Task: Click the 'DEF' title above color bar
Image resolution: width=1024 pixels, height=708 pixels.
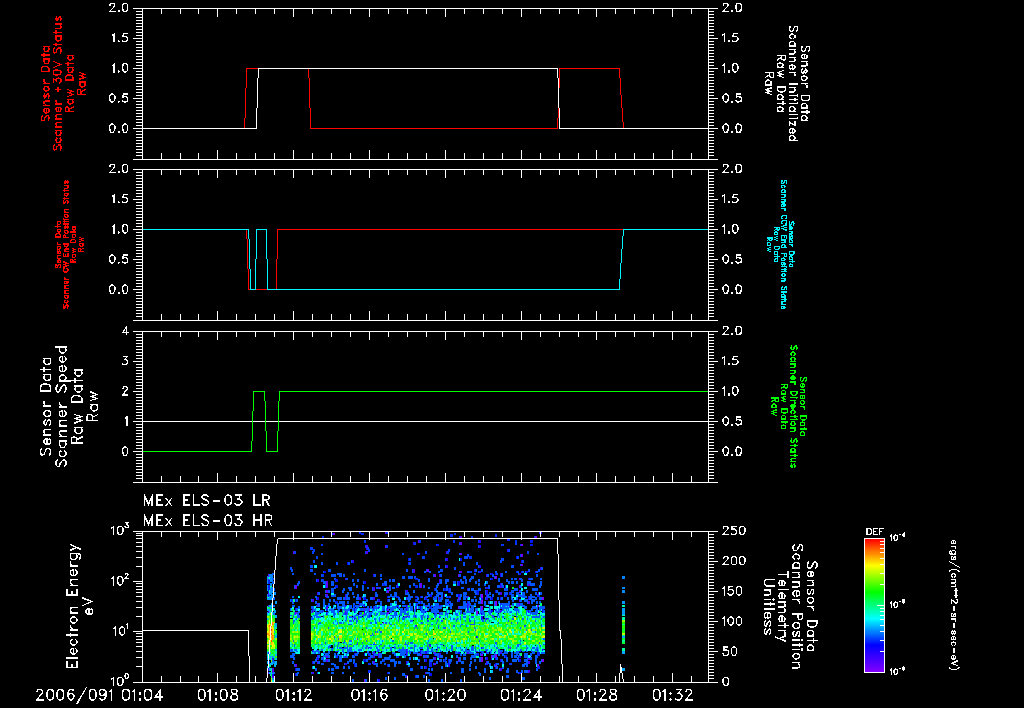Action: (x=874, y=532)
